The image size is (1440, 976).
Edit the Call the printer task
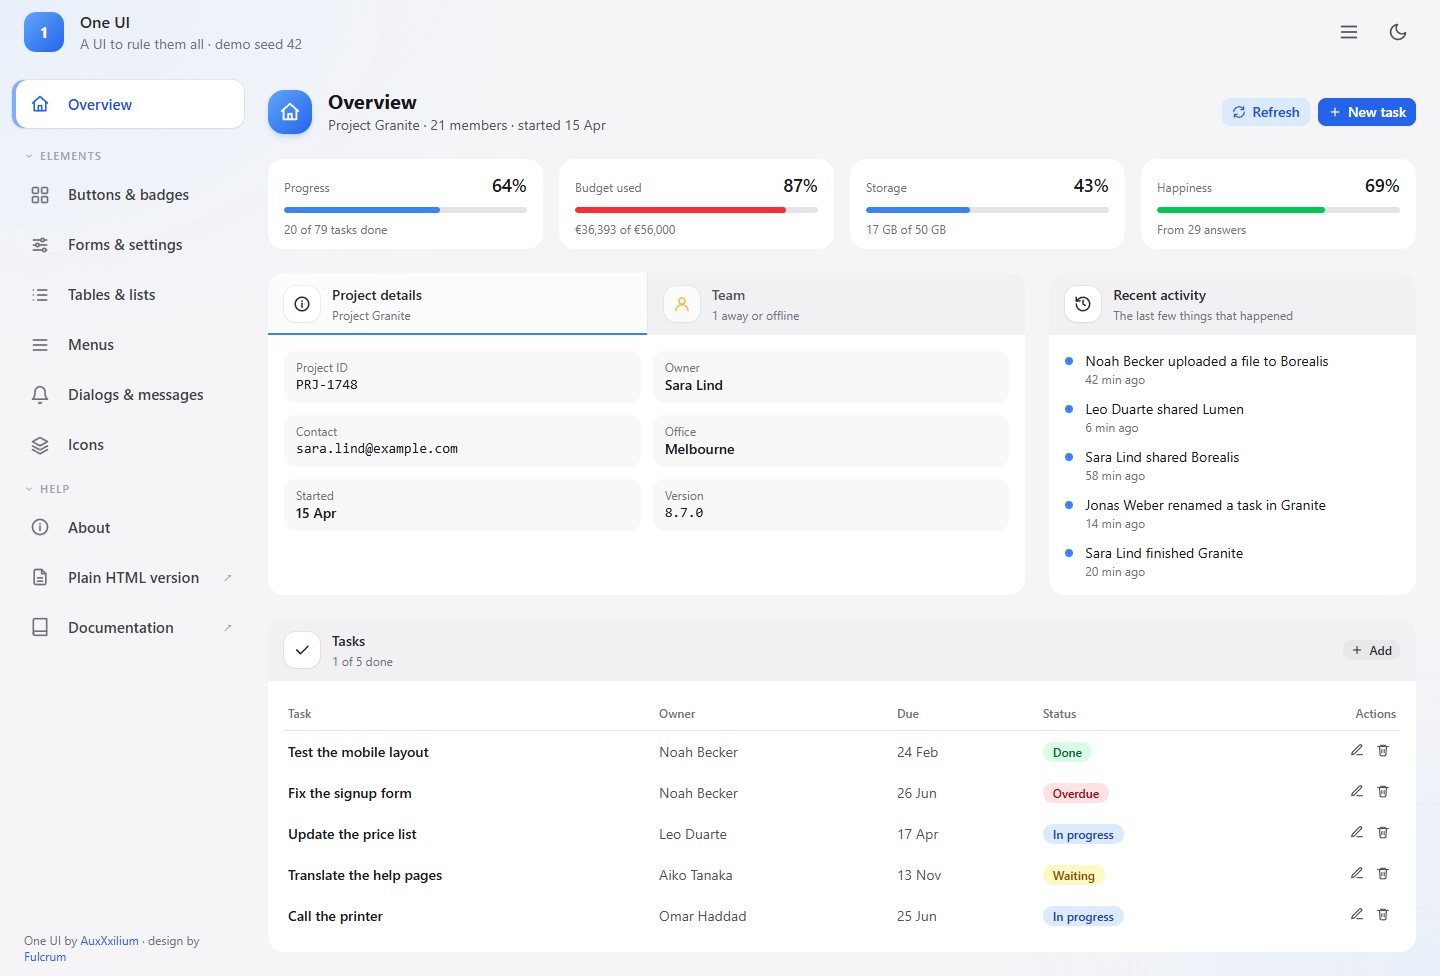click(x=1357, y=915)
